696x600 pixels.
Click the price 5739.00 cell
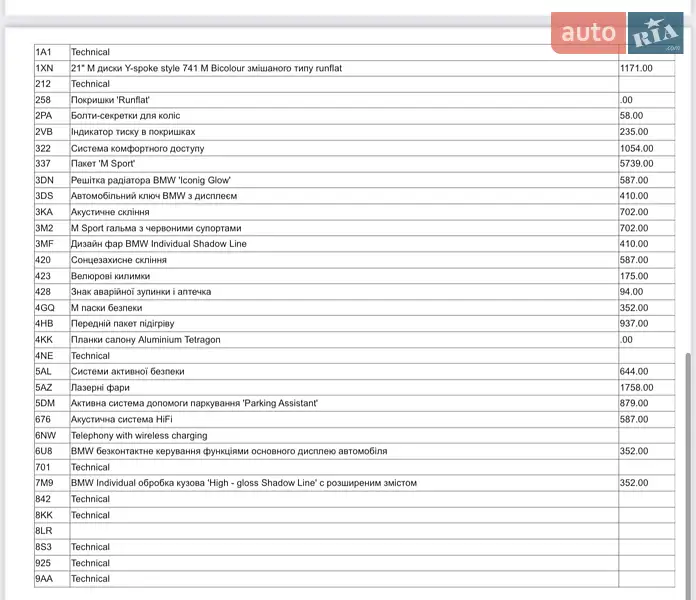pos(636,164)
